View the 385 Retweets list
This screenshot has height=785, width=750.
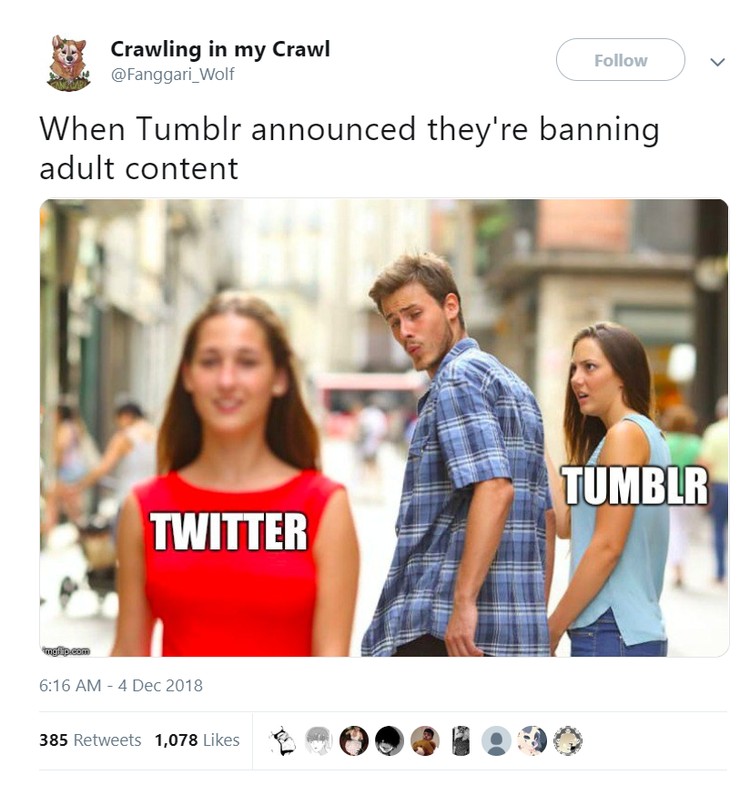pos(90,739)
